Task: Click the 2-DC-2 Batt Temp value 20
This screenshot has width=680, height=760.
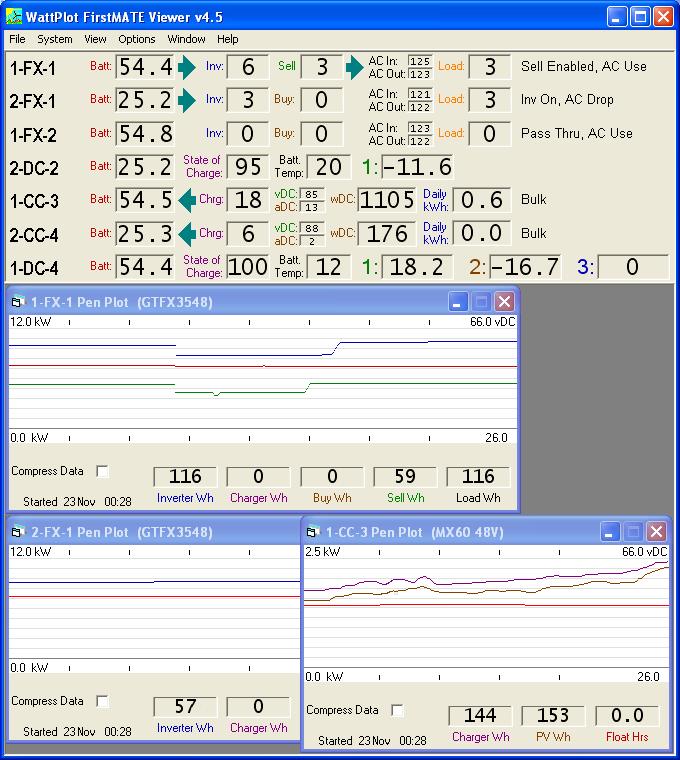Action: tap(328, 167)
